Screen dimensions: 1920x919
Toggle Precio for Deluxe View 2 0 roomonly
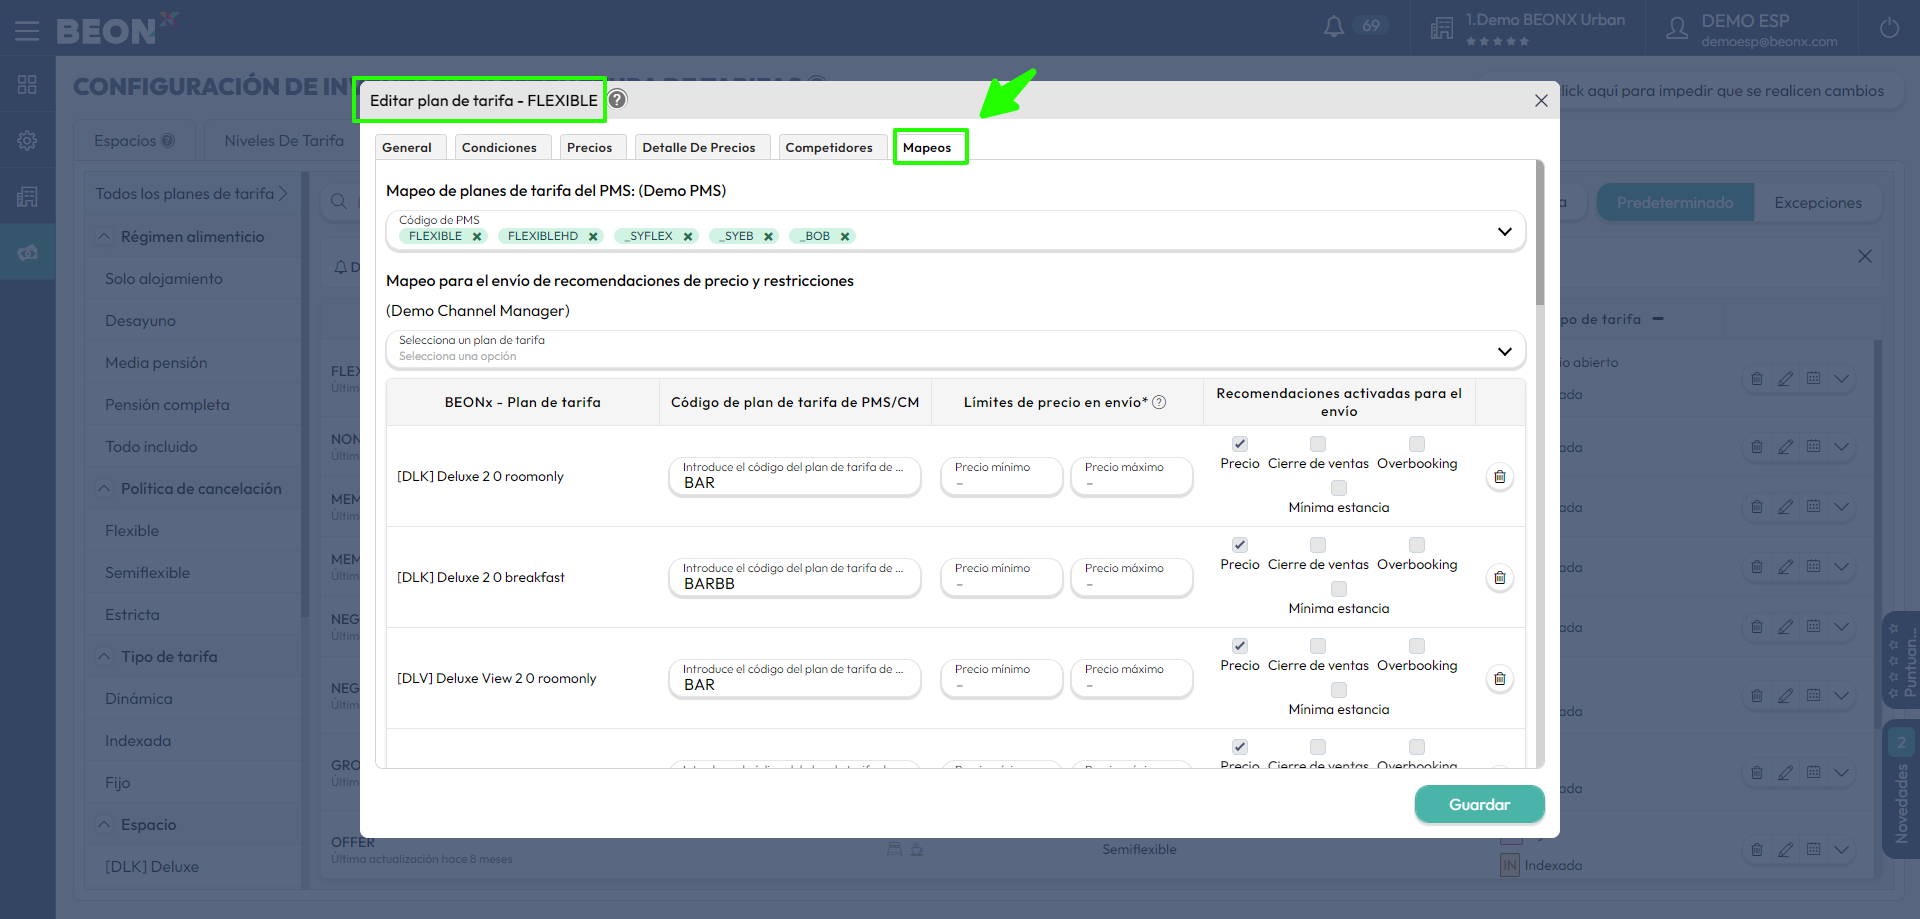[x=1240, y=646]
